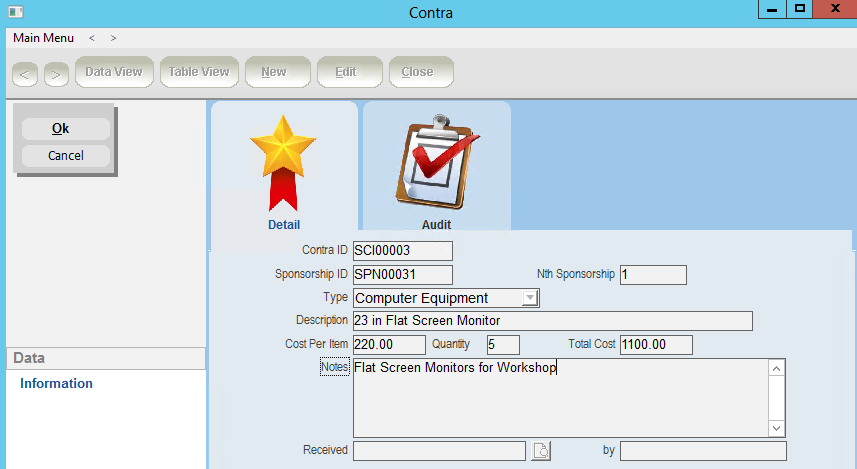Click the Cost Per Item field
This screenshot has width=857, height=469.
pos(388,345)
